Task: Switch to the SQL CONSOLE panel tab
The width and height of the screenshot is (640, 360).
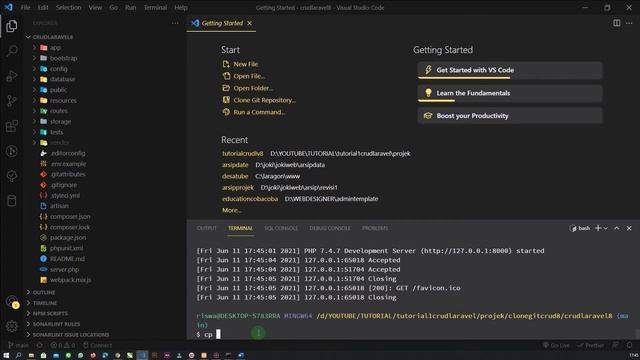Action: click(x=281, y=228)
